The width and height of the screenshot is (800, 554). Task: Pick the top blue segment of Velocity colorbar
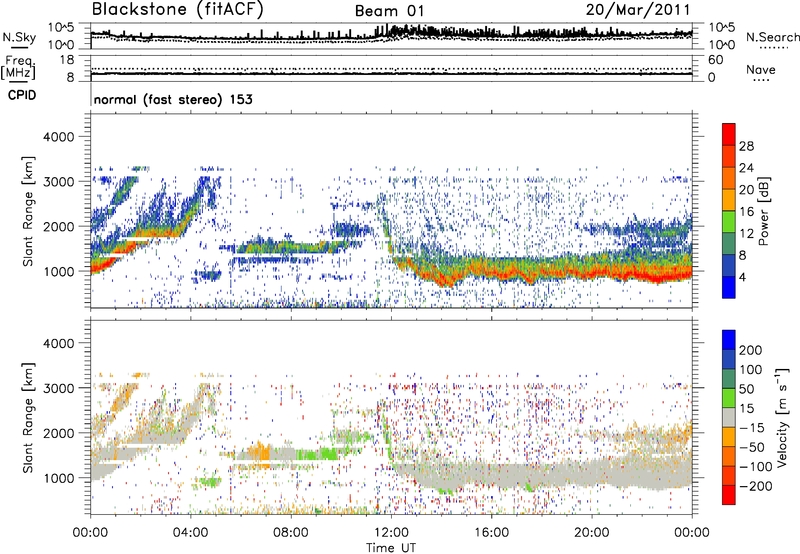click(729, 340)
